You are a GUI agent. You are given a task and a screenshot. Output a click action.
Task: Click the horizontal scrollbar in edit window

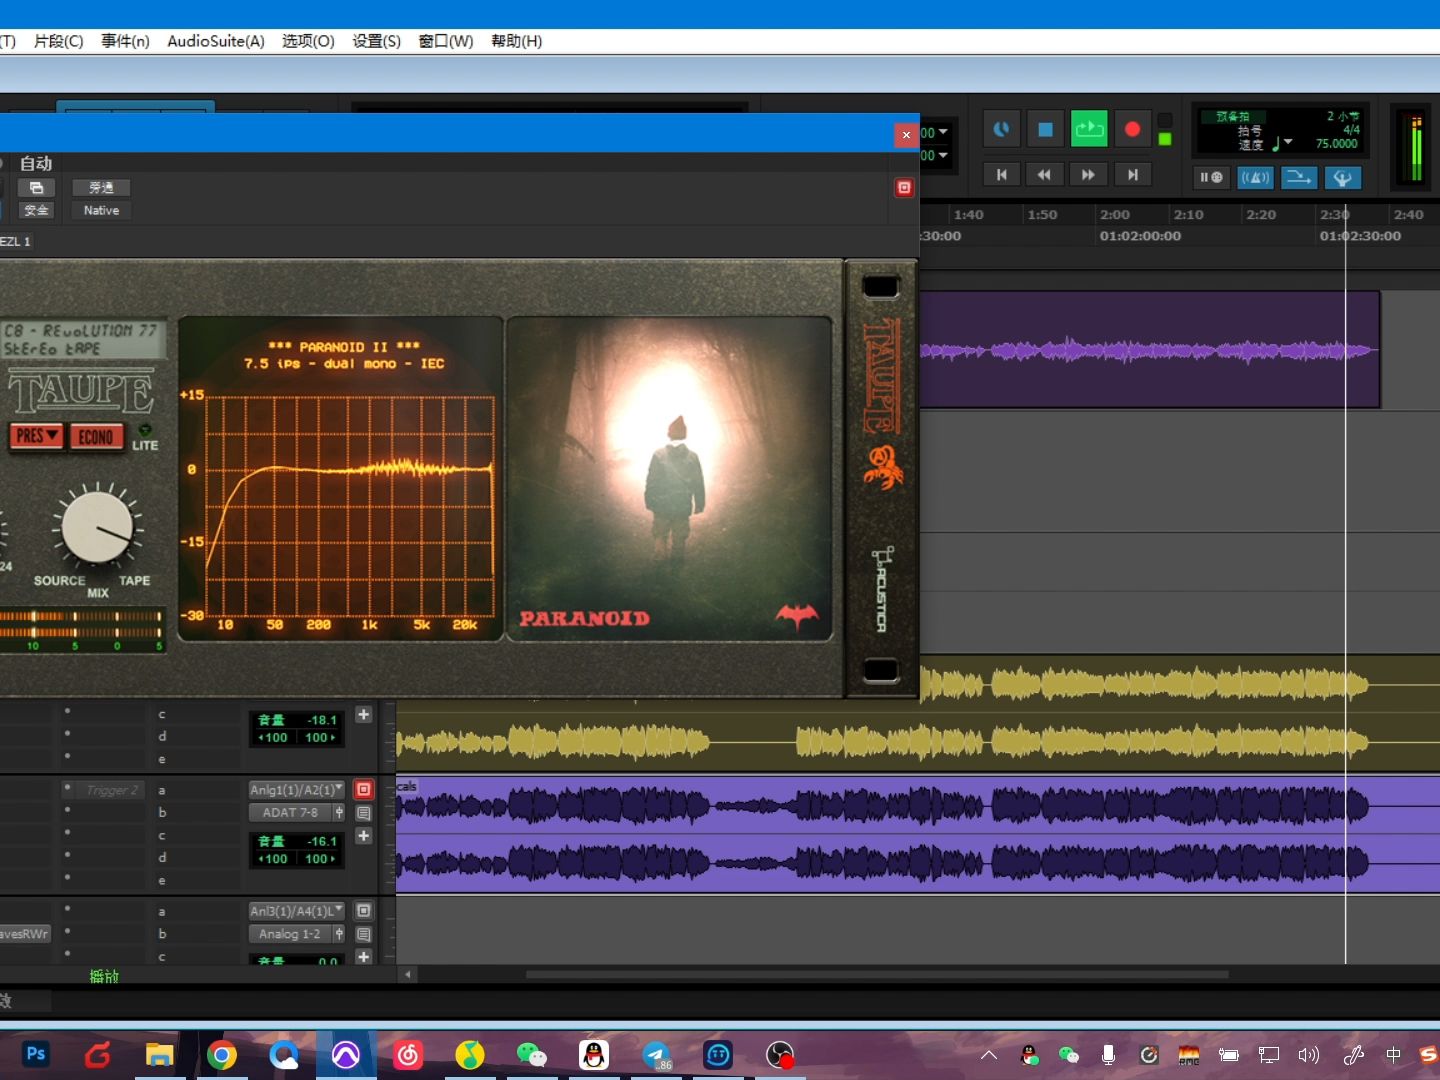click(877, 974)
